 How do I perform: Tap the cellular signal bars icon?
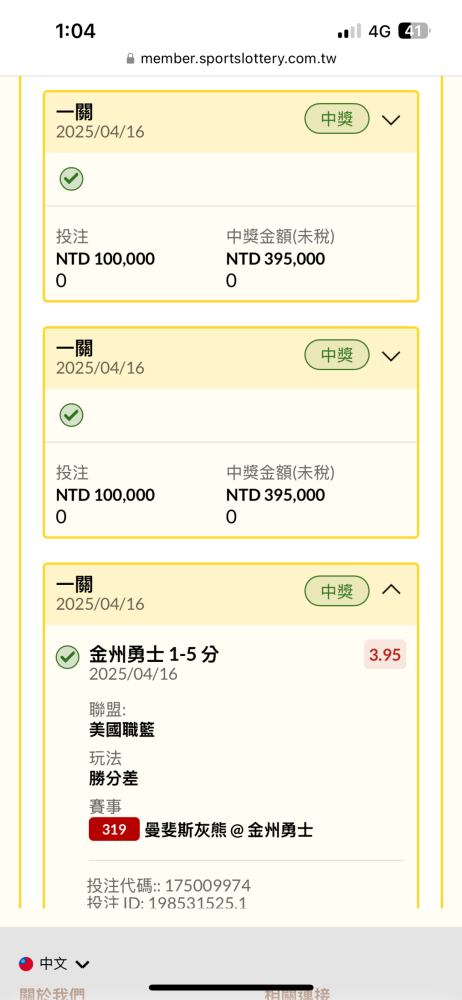pos(349,31)
